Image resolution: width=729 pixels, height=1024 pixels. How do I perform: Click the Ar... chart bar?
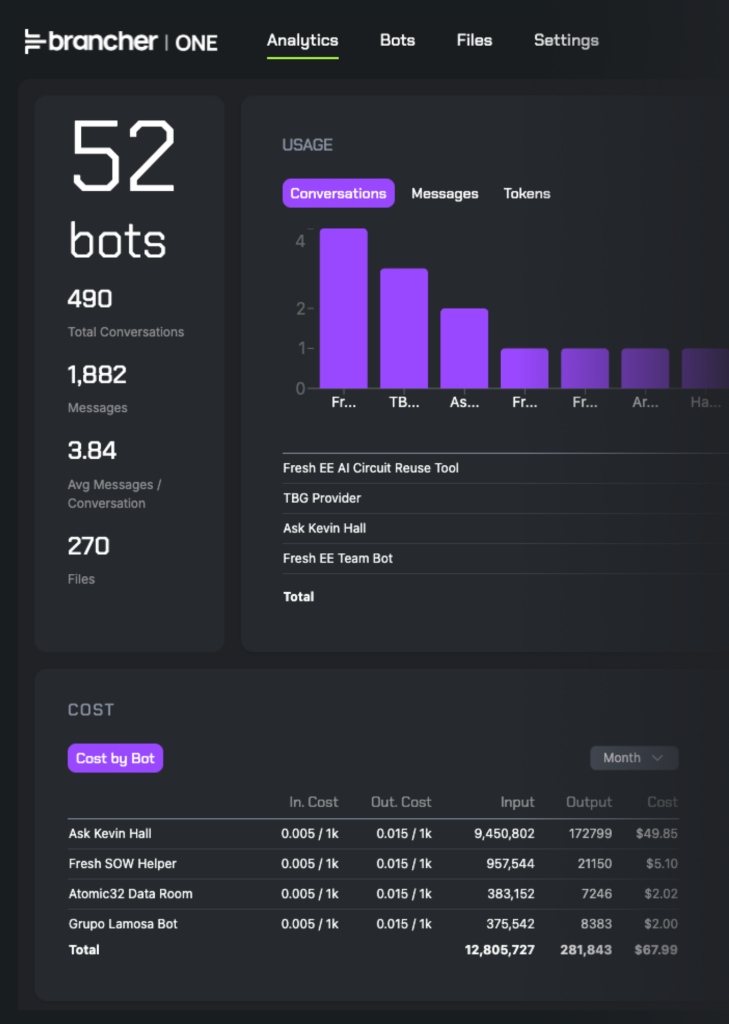645,368
